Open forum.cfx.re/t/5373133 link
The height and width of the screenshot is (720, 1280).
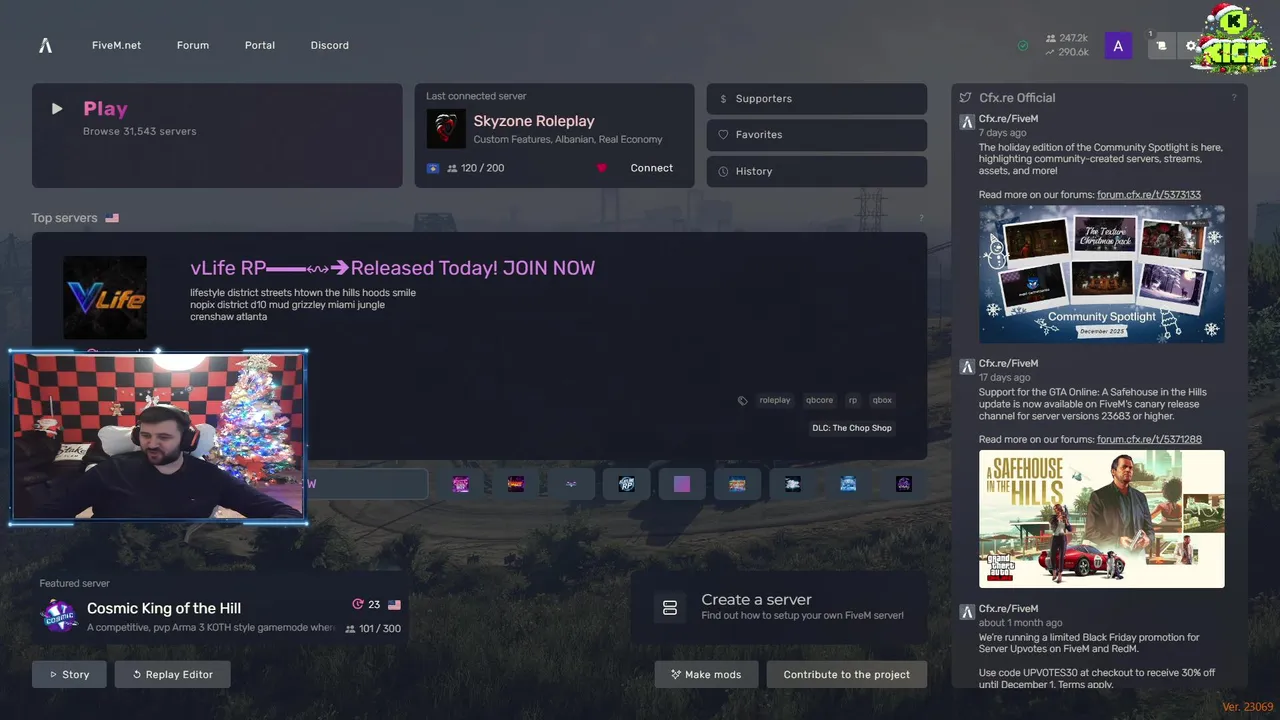click(x=1149, y=195)
